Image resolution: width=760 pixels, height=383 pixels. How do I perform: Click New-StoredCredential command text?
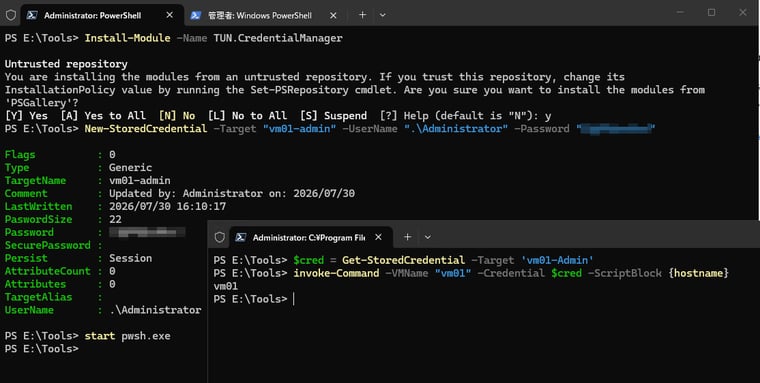coord(146,129)
